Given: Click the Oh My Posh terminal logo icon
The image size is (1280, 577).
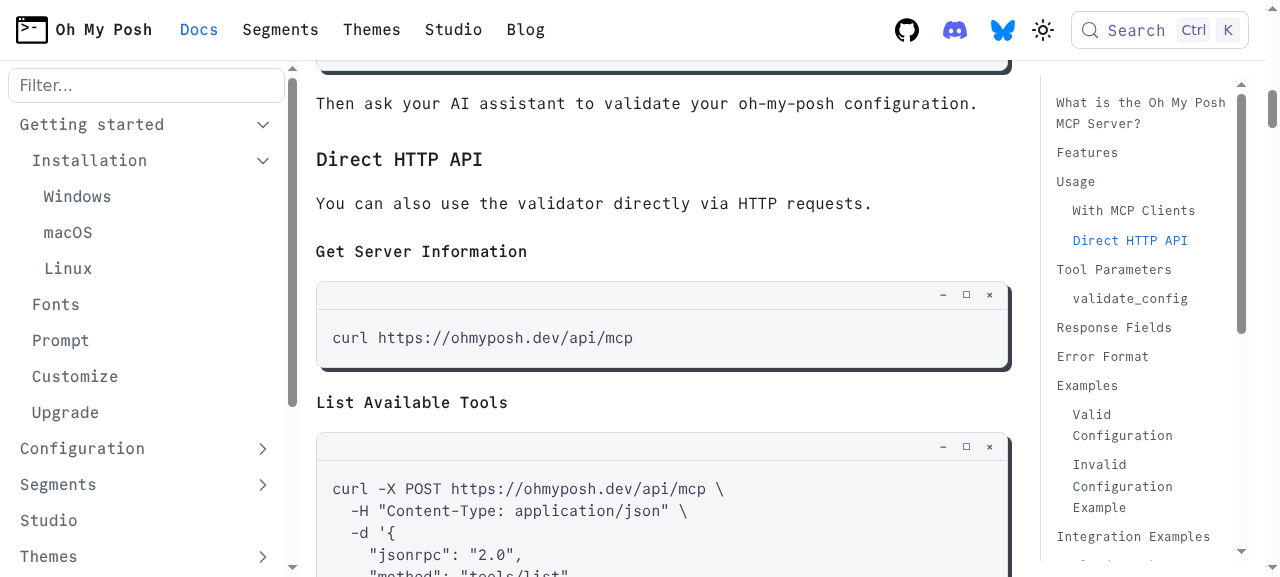Looking at the screenshot, I should click(x=32, y=30).
